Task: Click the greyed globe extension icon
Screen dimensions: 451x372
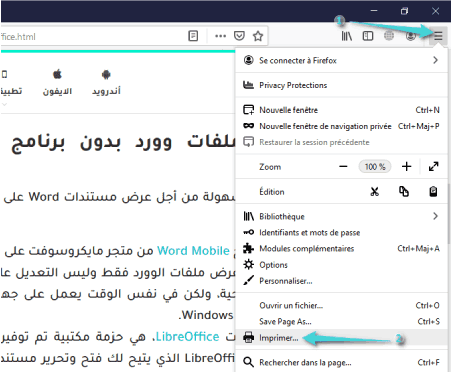Action: tap(389, 36)
